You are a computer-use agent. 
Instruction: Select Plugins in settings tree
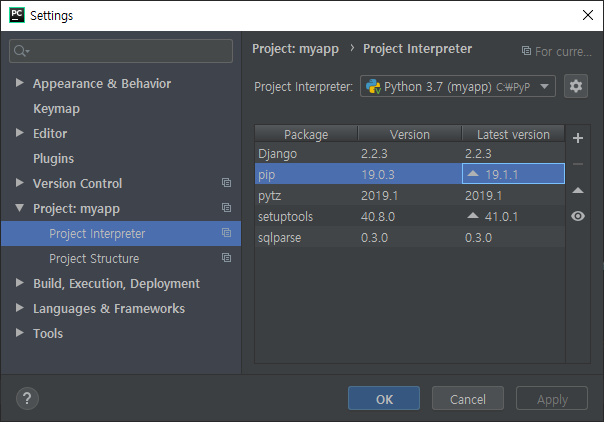[54, 159]
